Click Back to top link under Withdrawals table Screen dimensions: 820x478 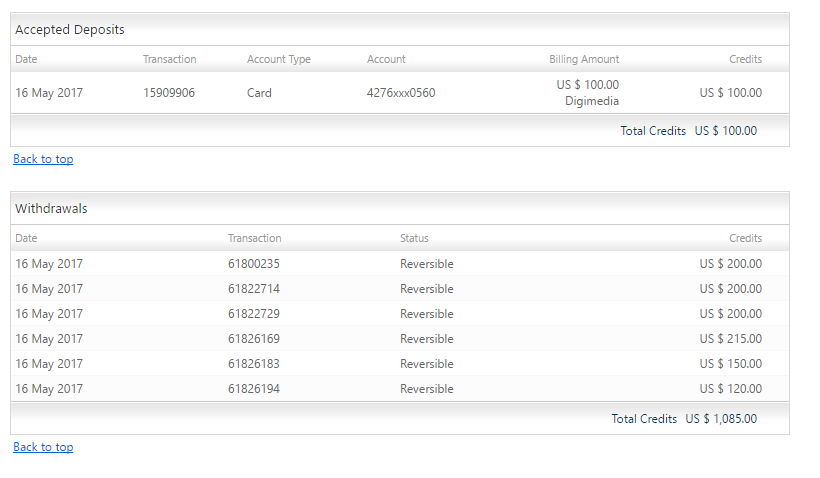point(43,447)
